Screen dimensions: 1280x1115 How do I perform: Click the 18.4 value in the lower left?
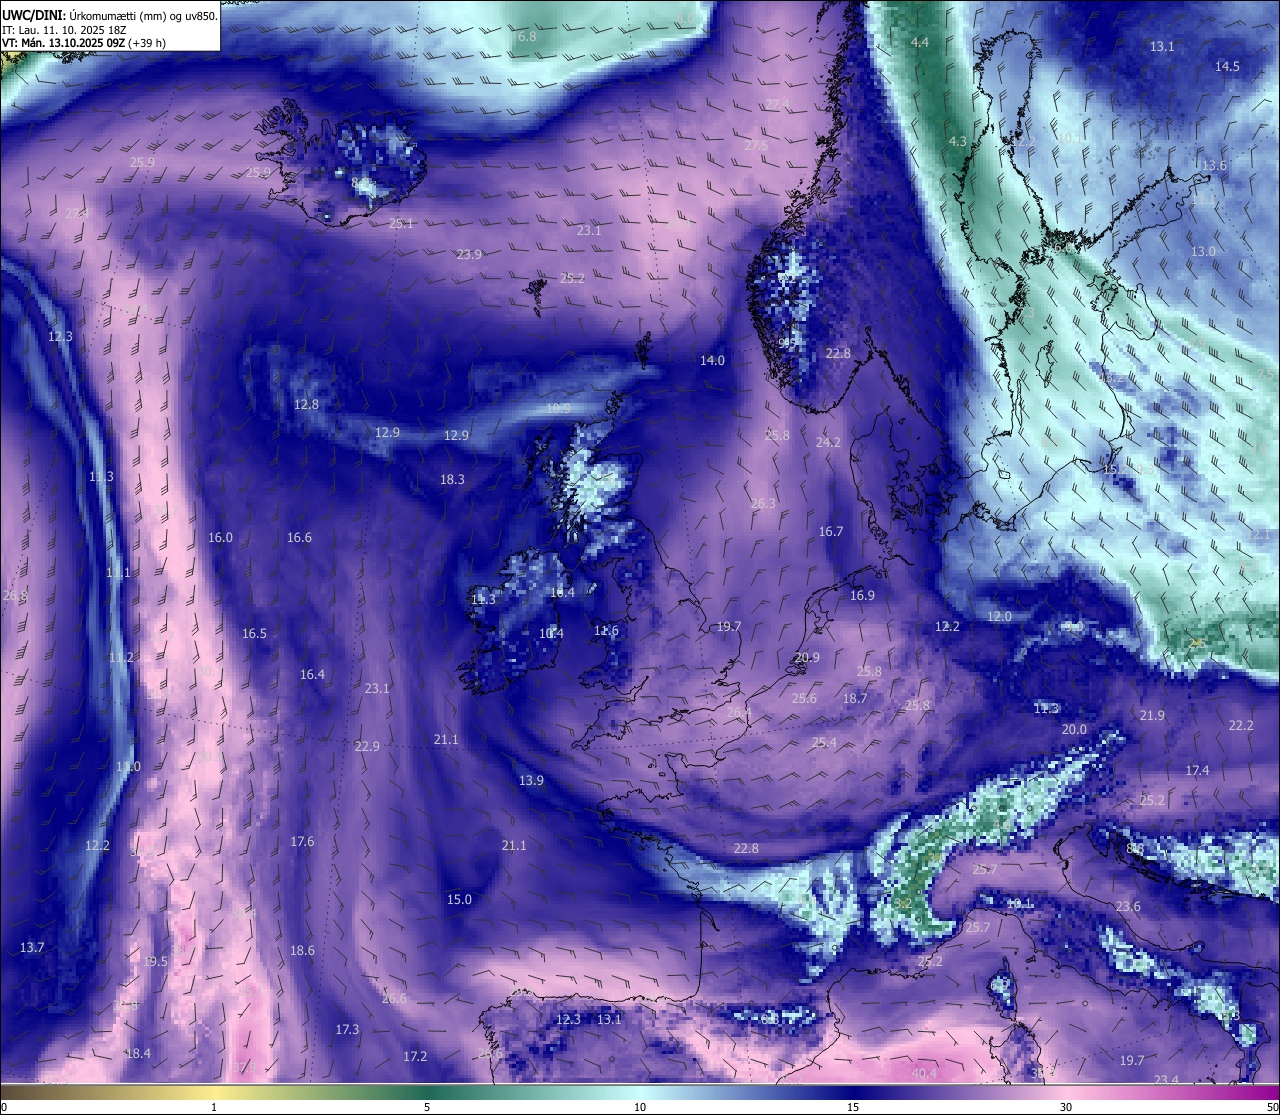138,1053
